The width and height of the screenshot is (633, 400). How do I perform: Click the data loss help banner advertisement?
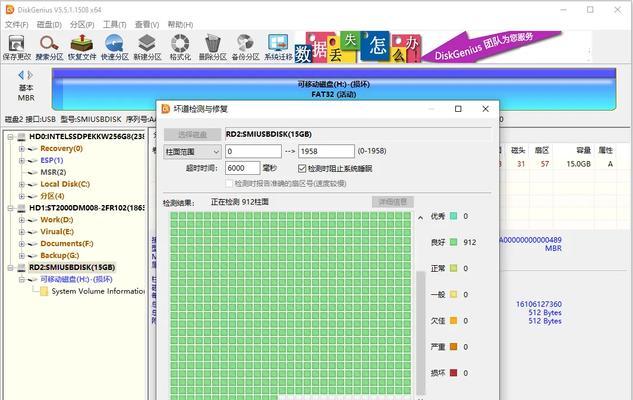click(x=358, y=47)
